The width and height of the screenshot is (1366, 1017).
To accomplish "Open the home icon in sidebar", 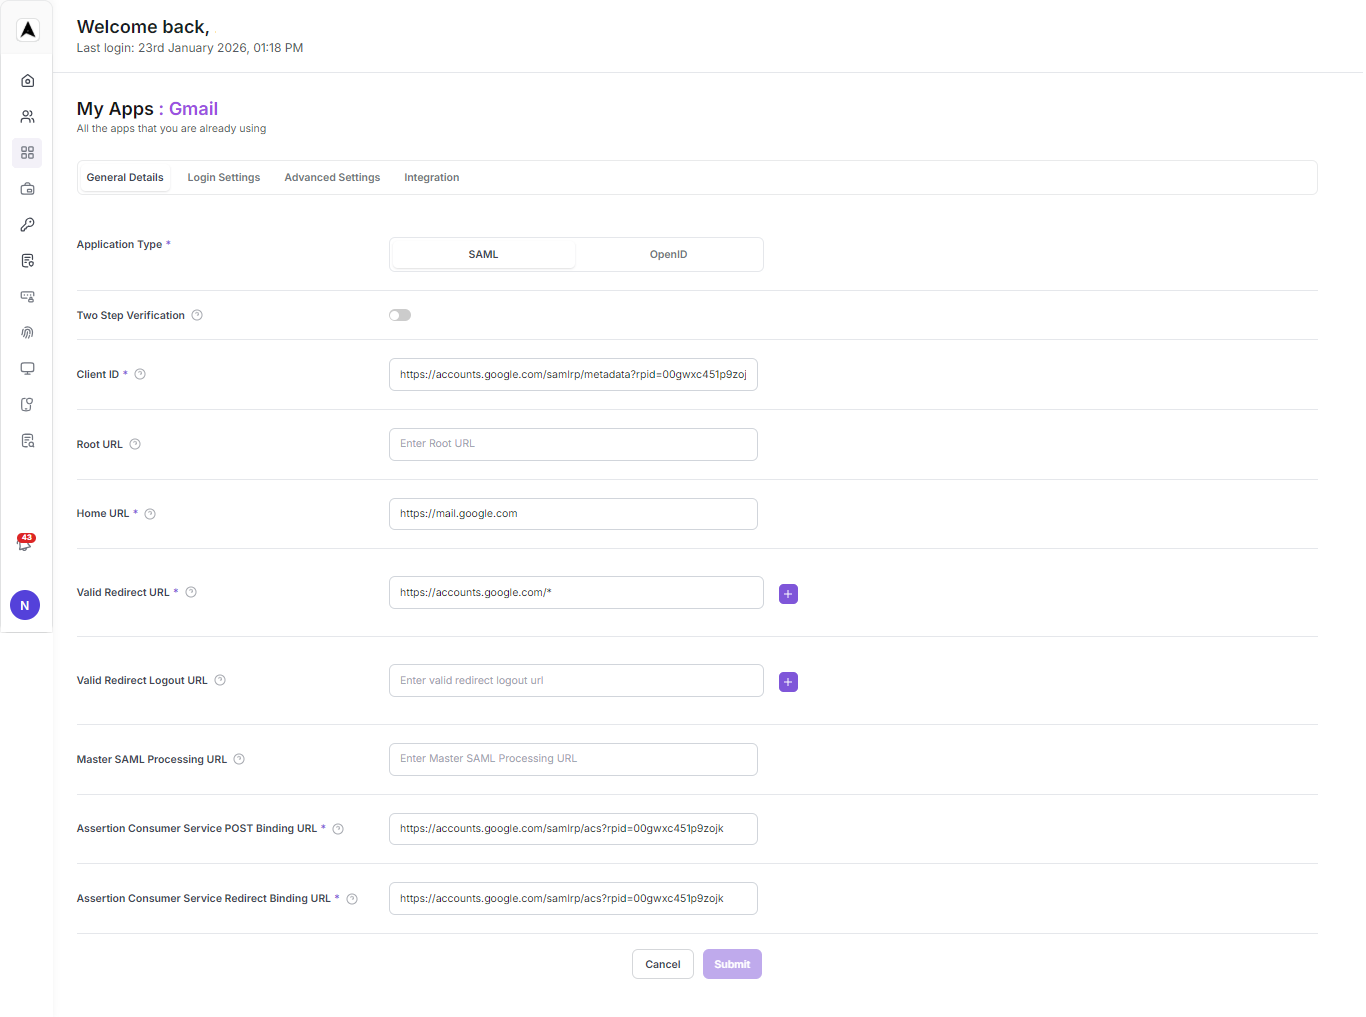I will click(28, 81).
